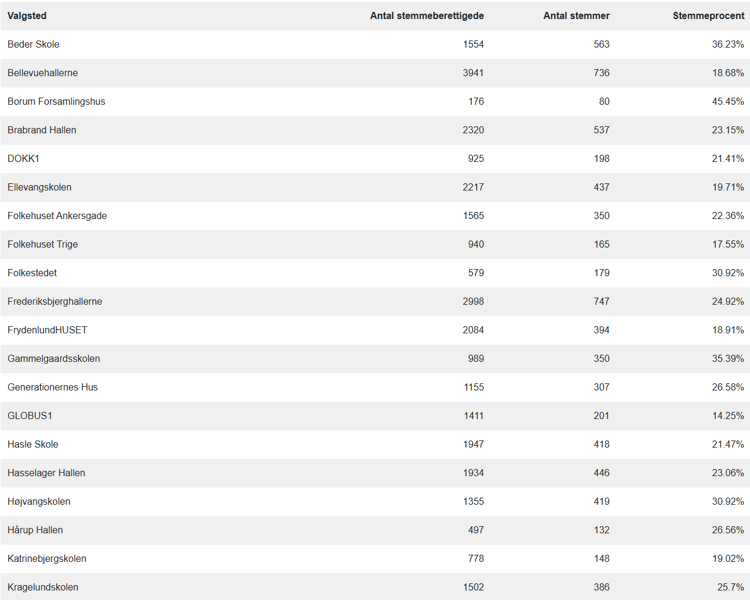Click the Generationernes Hus row label

[52, 387]
